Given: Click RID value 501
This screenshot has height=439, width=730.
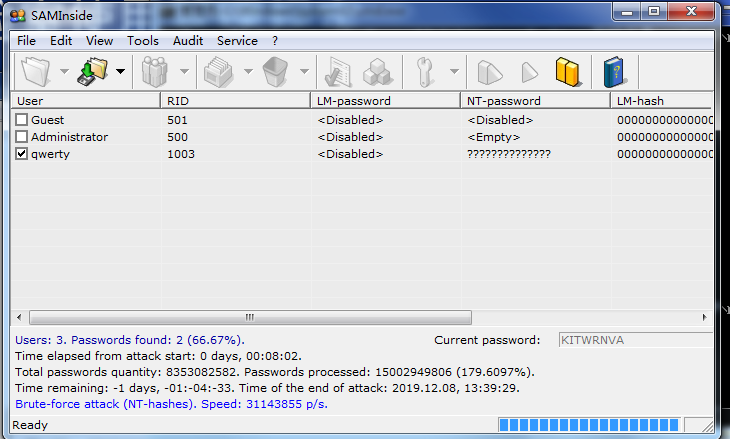Looking at the screenshot, I should point(177,120).
